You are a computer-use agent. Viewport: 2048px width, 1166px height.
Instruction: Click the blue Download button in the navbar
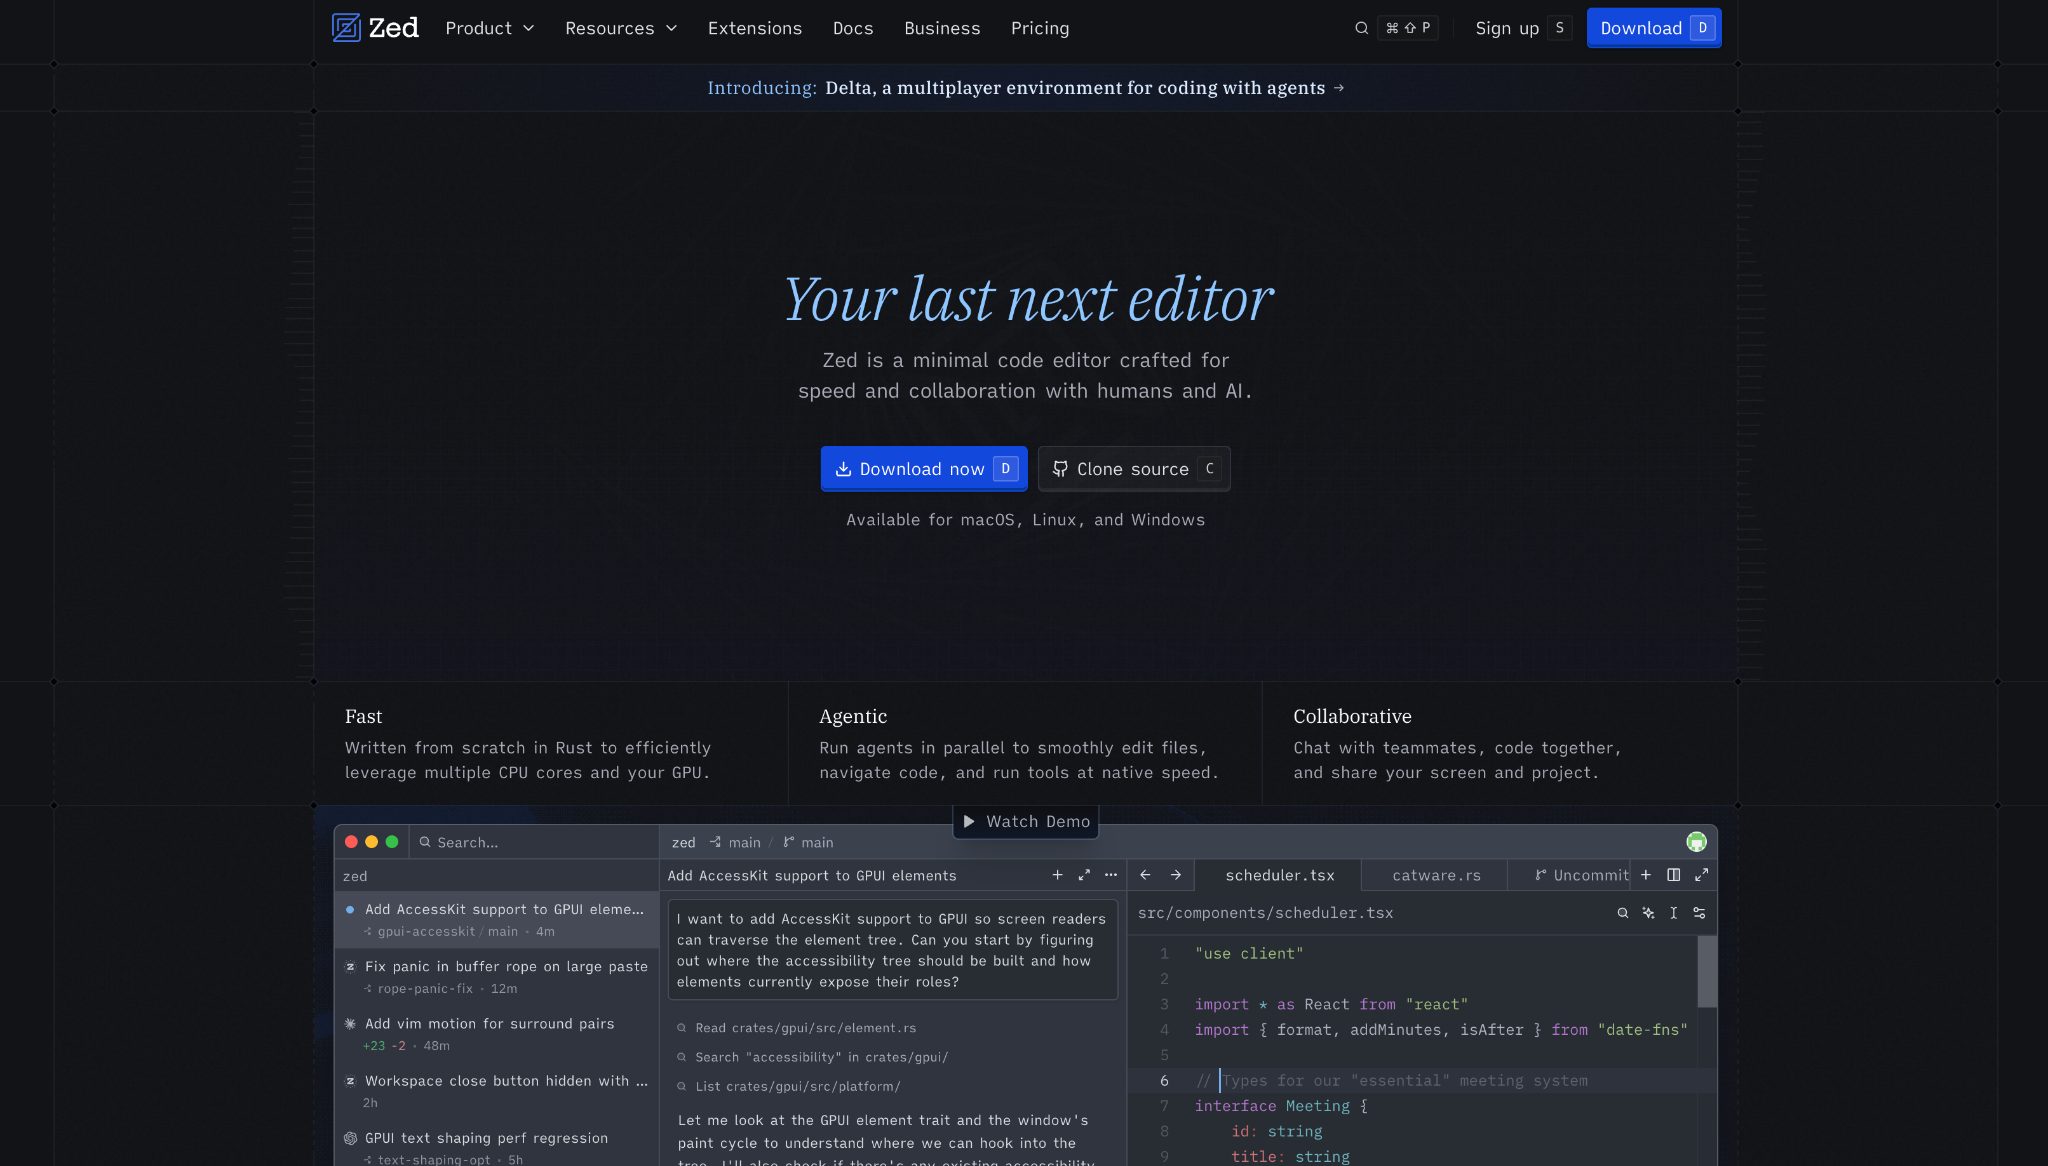click(1654, 28)
